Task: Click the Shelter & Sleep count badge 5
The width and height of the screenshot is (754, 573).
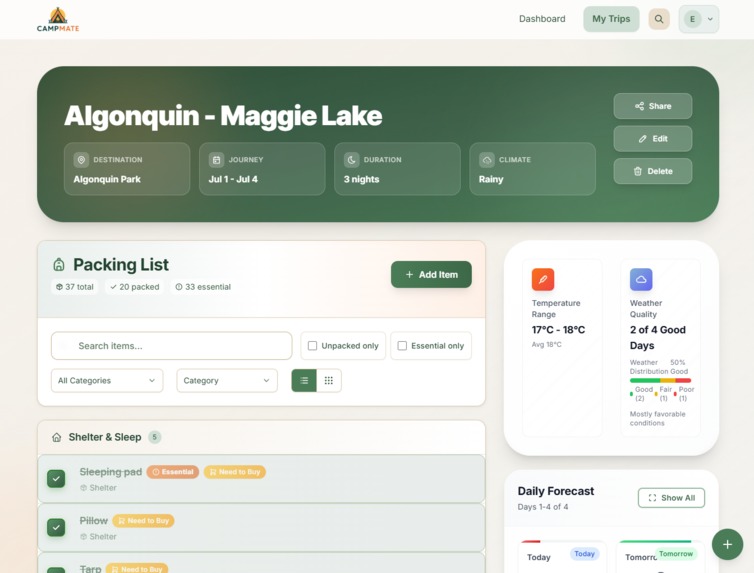Action: pos(154,437)
